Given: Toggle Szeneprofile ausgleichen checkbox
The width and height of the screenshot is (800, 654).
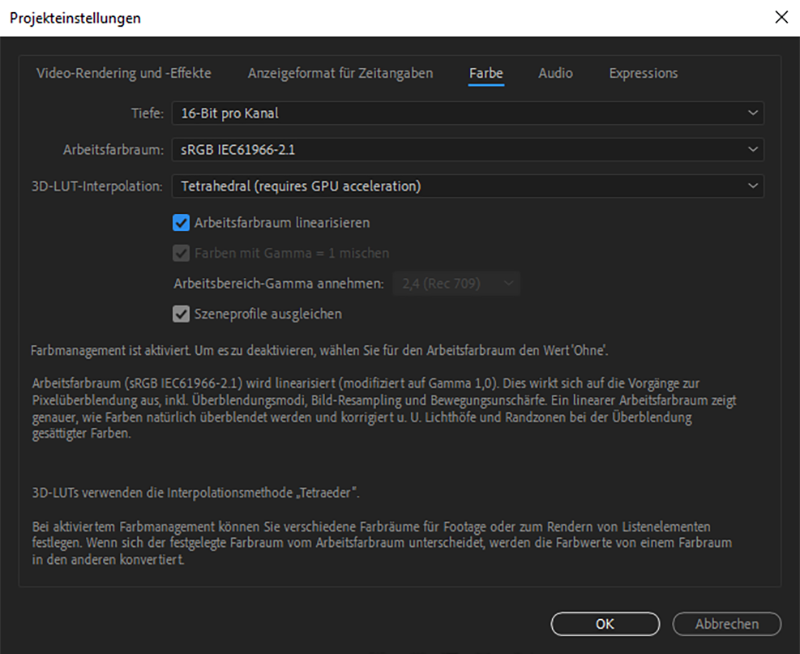Looking at the screenshot, I should click(181, 314).
